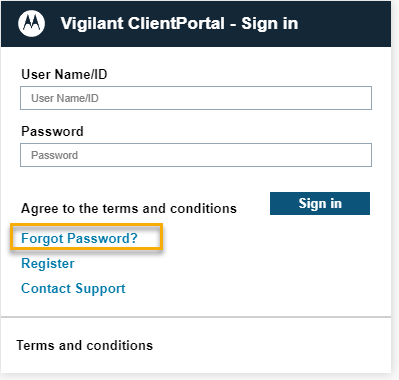Viewport: 399px width, 380px height.
Task: Open the Forgot Password? link
Action: click(x=79, y=238)
